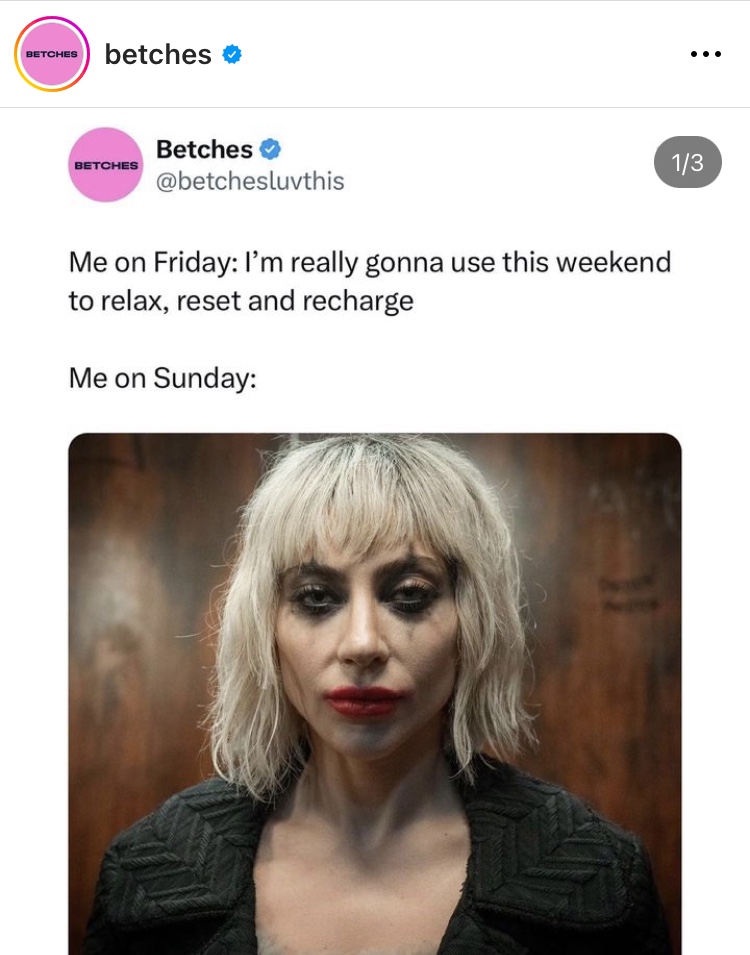Click the bold Betches display name

click(204, 149)
